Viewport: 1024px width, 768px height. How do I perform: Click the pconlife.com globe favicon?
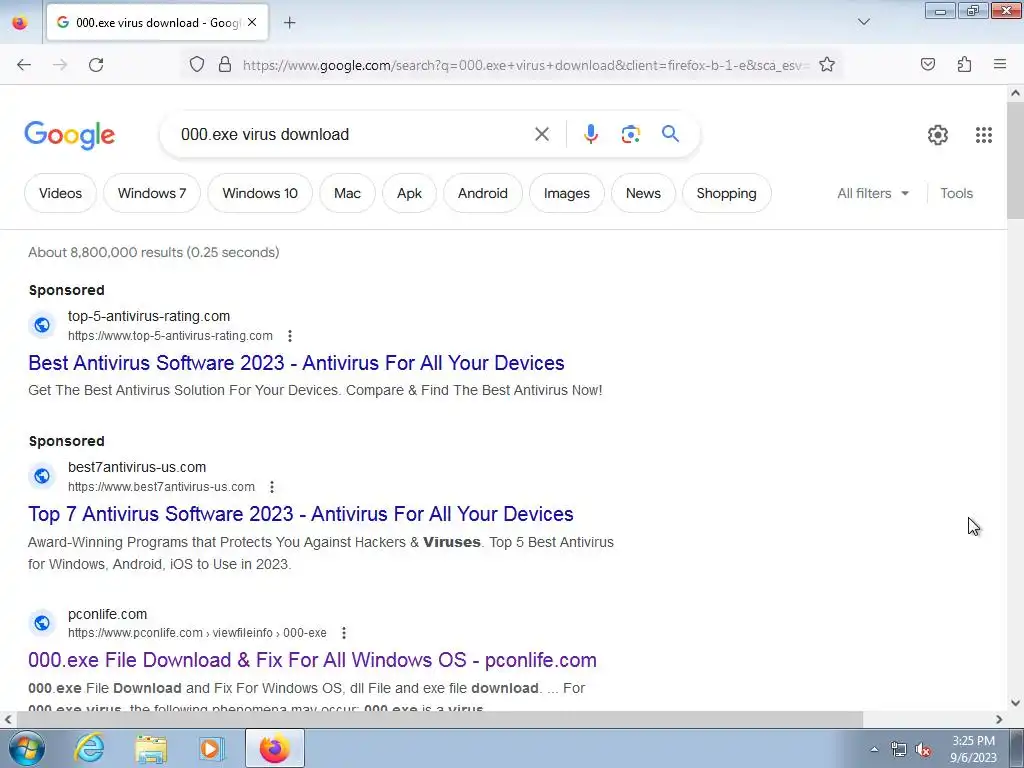tap(42, 623)
